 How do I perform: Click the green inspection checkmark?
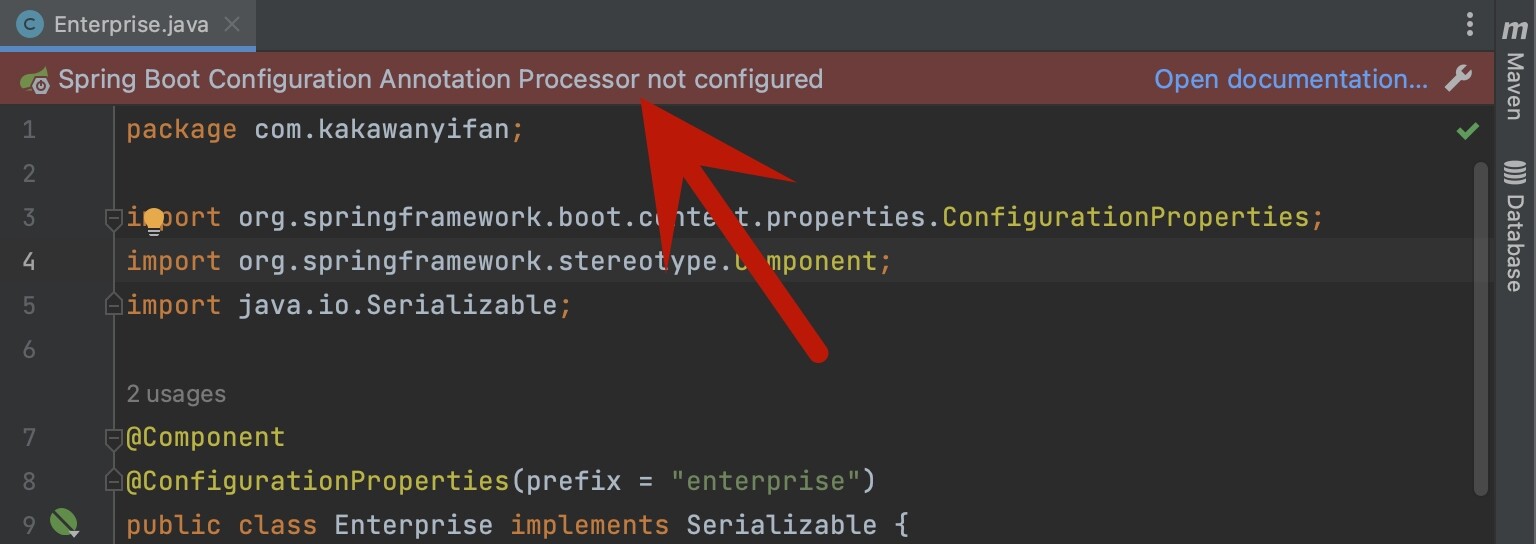[1467, 131]
